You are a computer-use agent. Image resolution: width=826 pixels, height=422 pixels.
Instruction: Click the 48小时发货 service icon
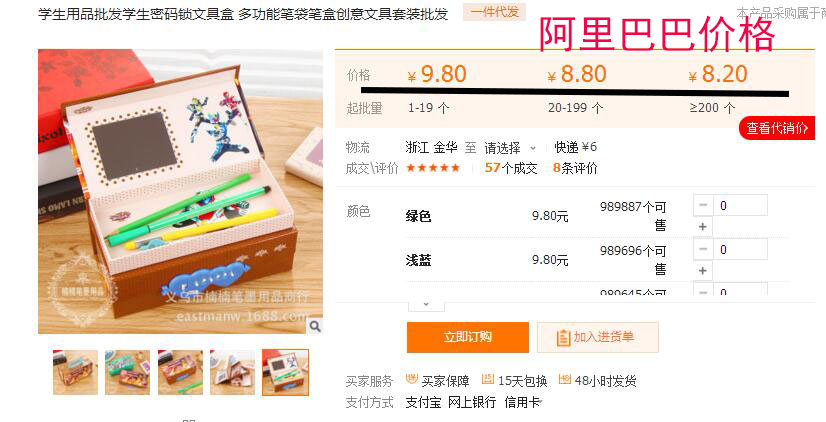(x=565, y=379)
